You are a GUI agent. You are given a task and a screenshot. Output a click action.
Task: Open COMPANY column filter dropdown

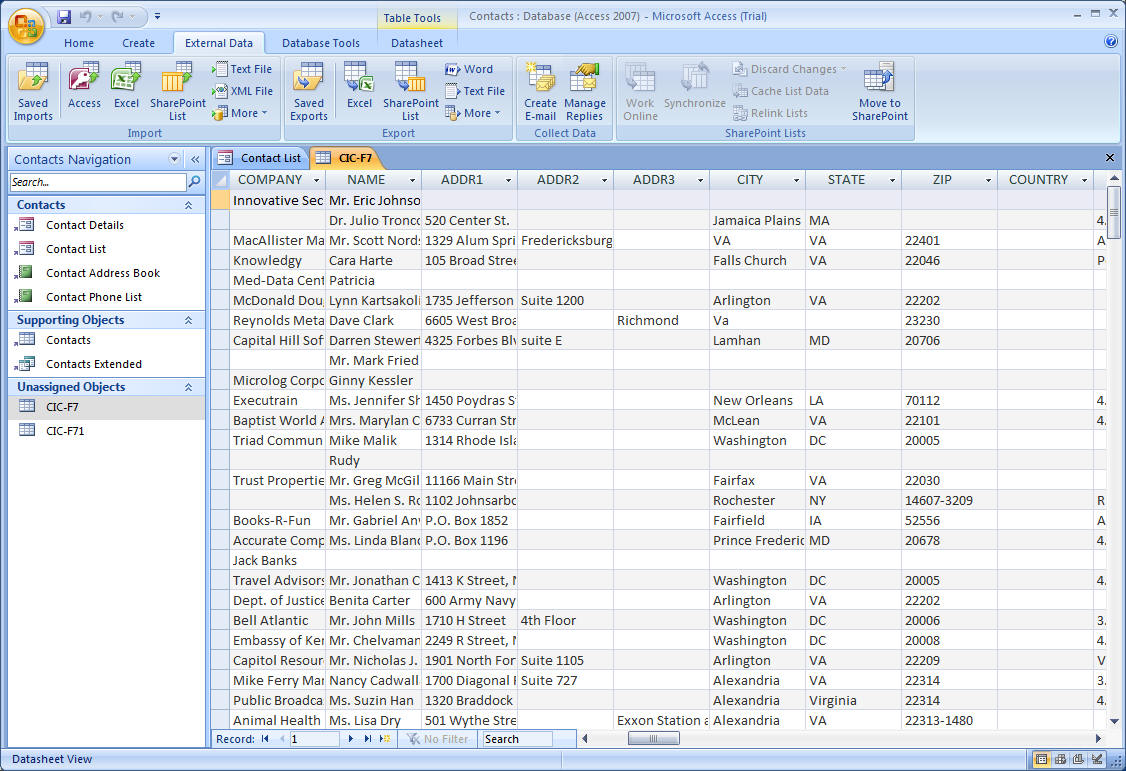(x=316, y=180)
